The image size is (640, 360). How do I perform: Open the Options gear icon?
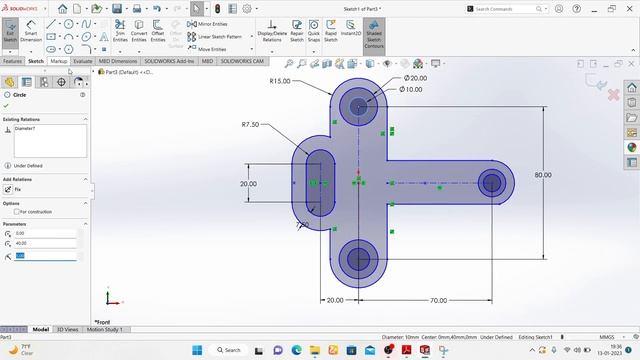coord(247,9)
